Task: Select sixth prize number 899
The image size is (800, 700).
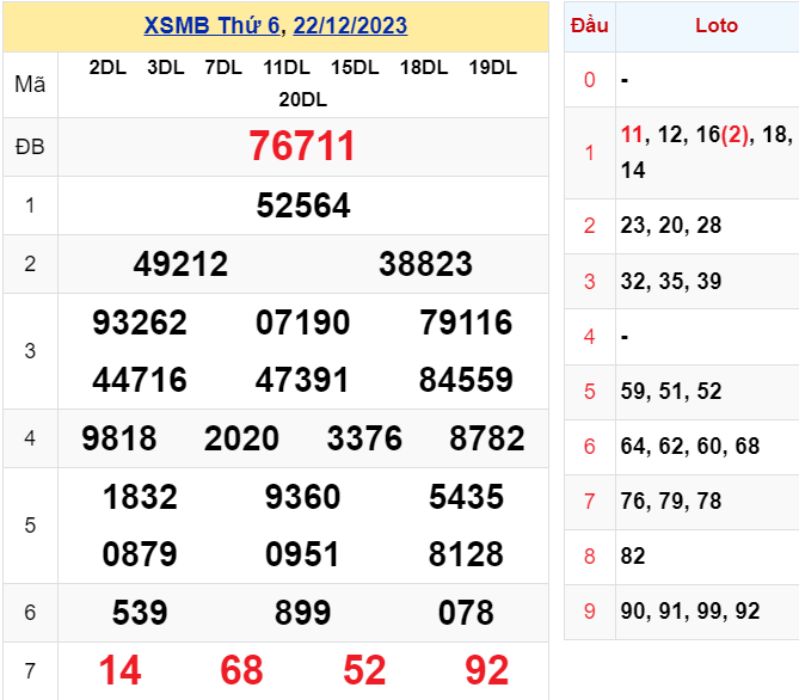Action: pos(302,612)
